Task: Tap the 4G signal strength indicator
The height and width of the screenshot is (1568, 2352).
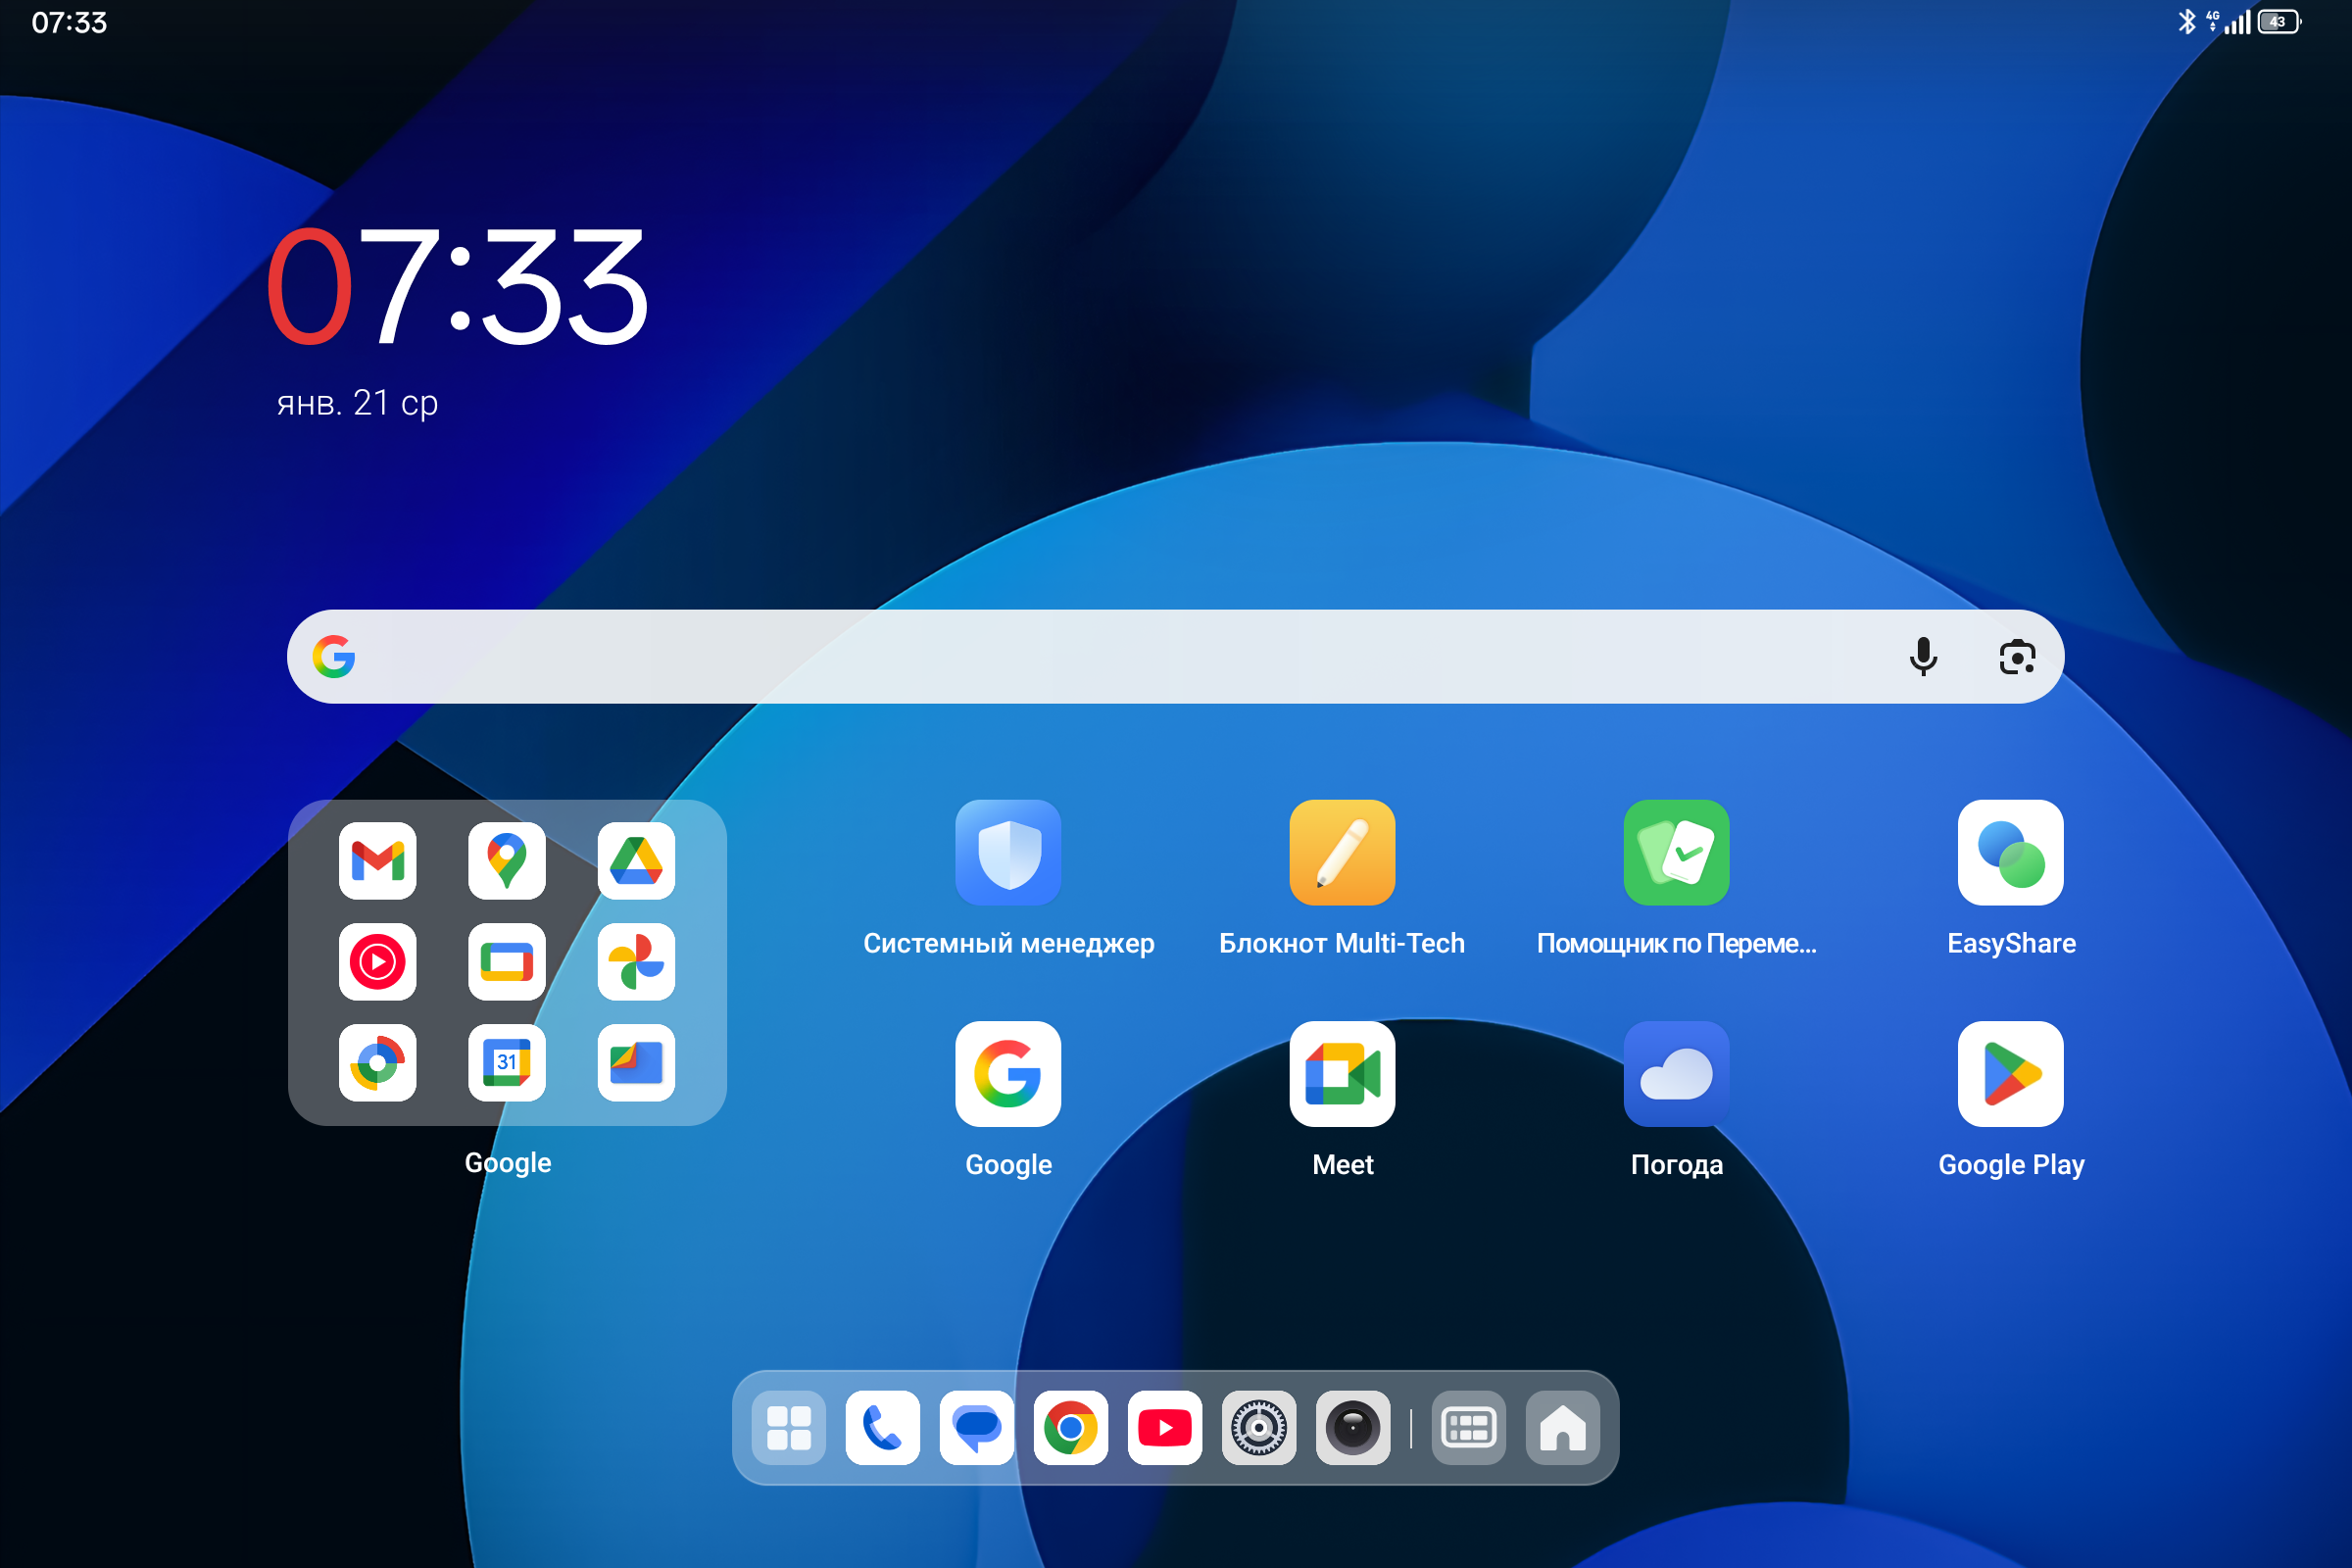Action: click(x=2229, y=21)
